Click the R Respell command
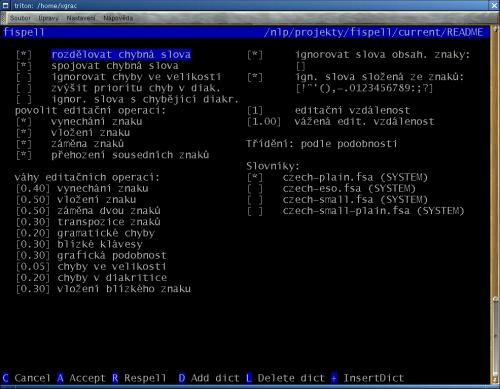Screen dimensions: 500x389 click(139, 378)
